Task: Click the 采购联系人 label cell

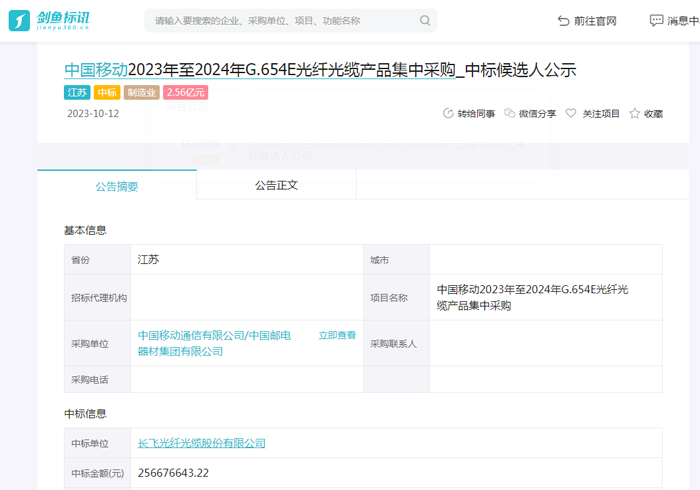Action: pos(396,344)
